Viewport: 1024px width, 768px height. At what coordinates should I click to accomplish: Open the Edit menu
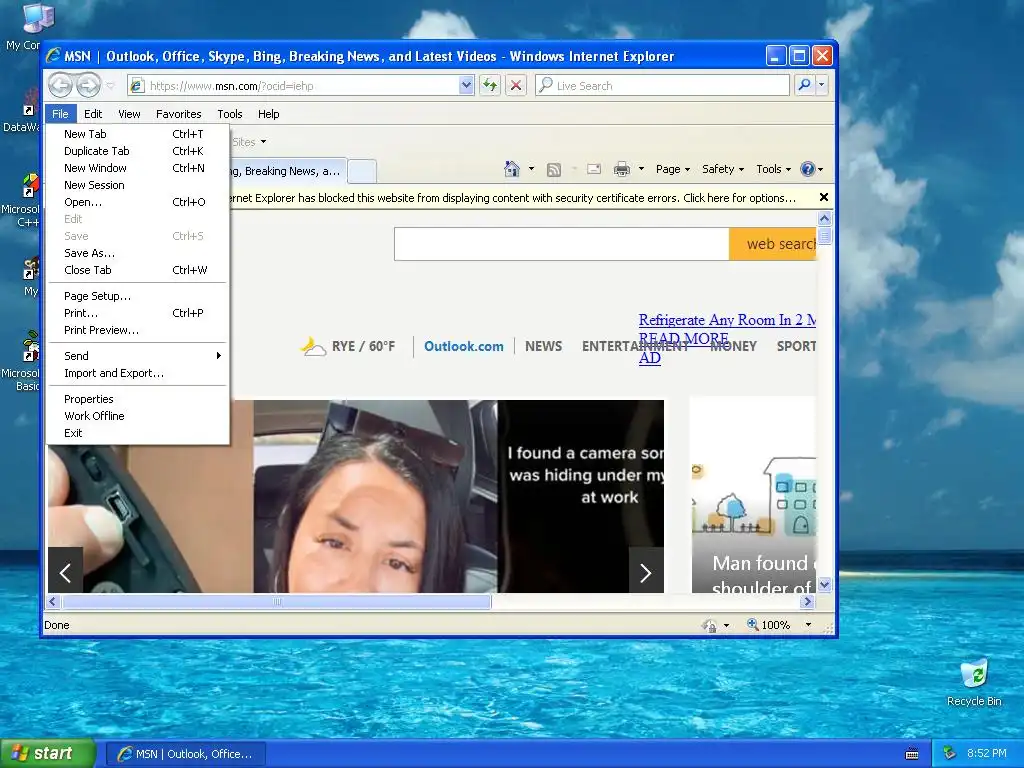click(x=93, y=114)
